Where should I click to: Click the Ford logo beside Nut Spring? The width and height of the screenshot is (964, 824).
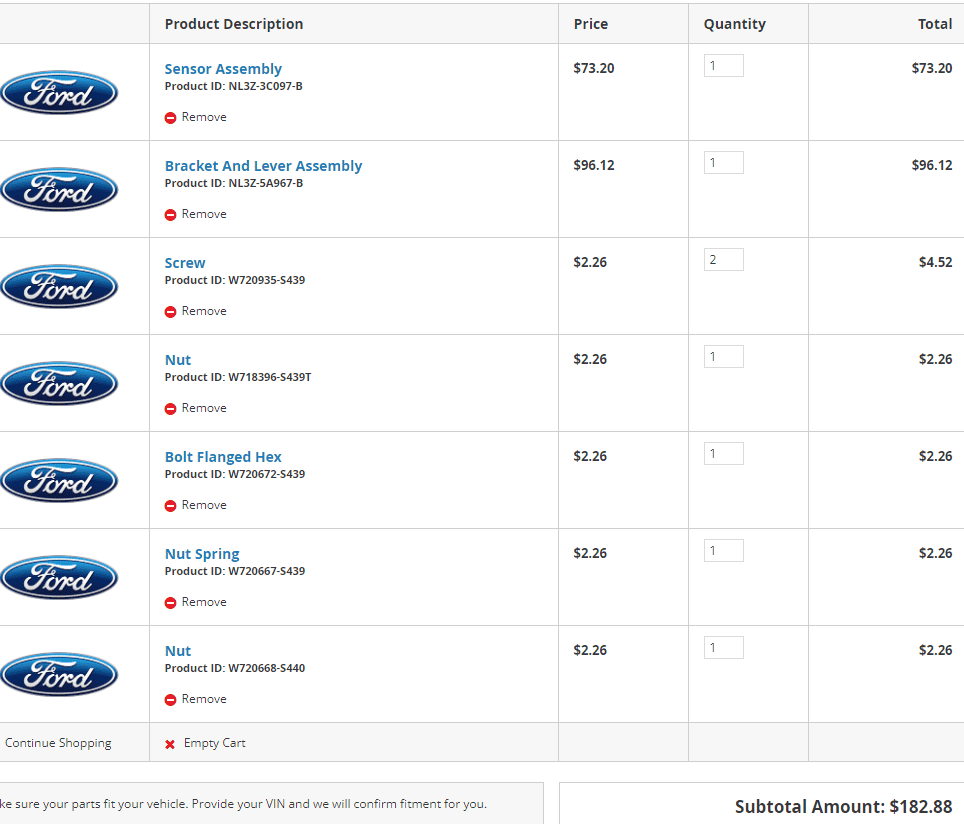[x=59, y=578]
